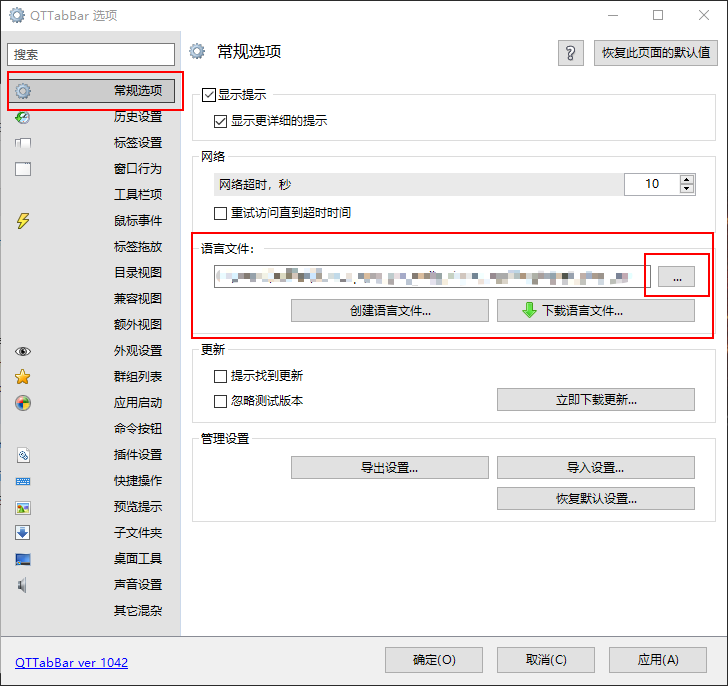728x686 pixels.
Task: Open the QTTabBar ver 1042 link
Action: [x=72, y=663]
